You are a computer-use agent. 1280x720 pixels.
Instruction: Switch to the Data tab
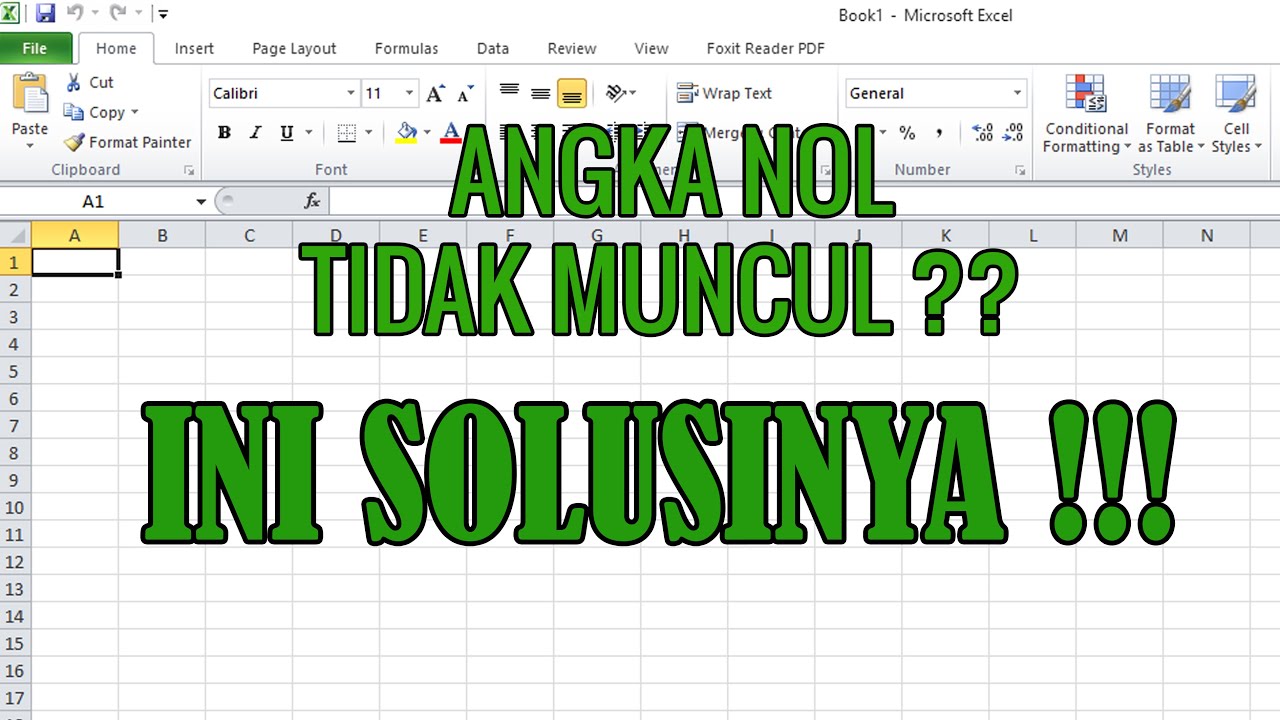[493, 48]
